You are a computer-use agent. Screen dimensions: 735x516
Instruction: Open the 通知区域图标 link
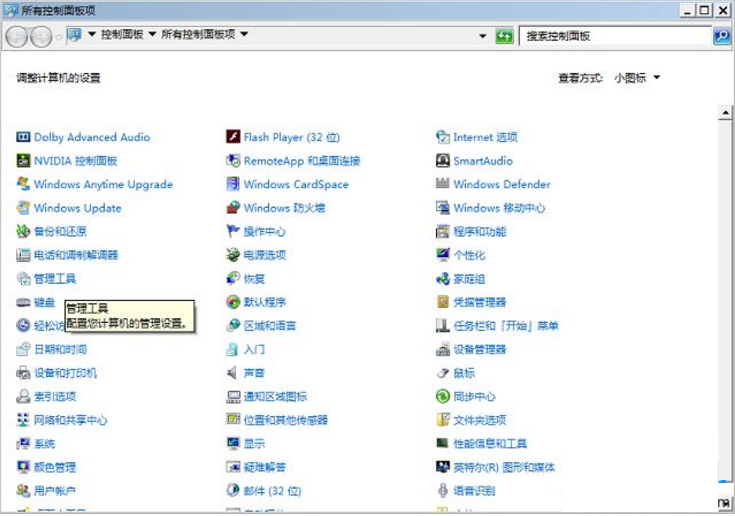coord(275,396)
